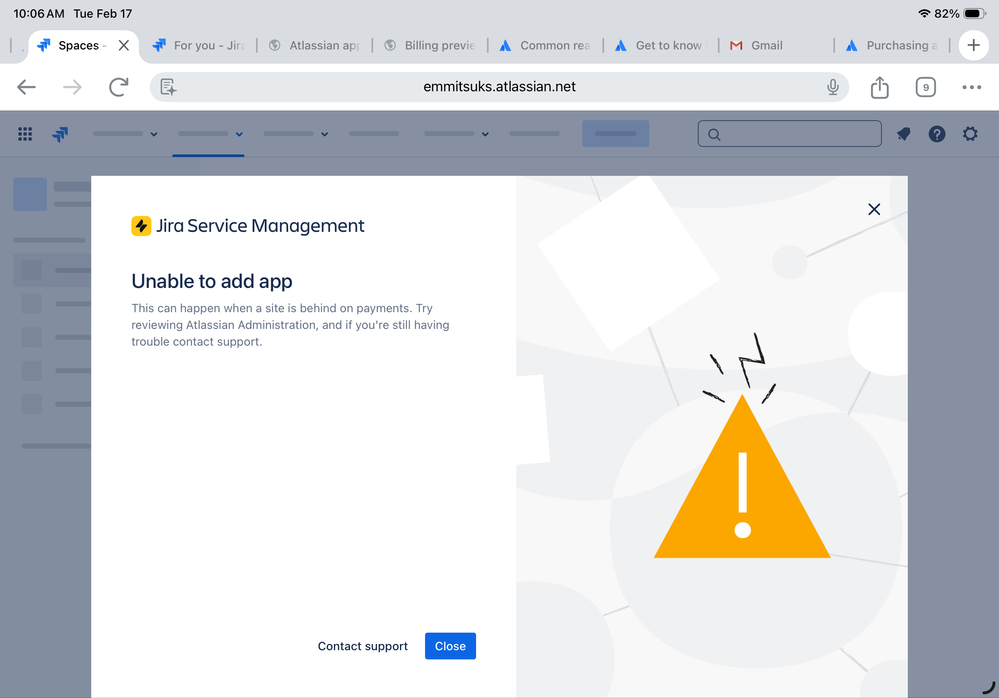Open Jira settings gear
The height and width of the screenshot is (698, 999).
(x=970, y=134)
